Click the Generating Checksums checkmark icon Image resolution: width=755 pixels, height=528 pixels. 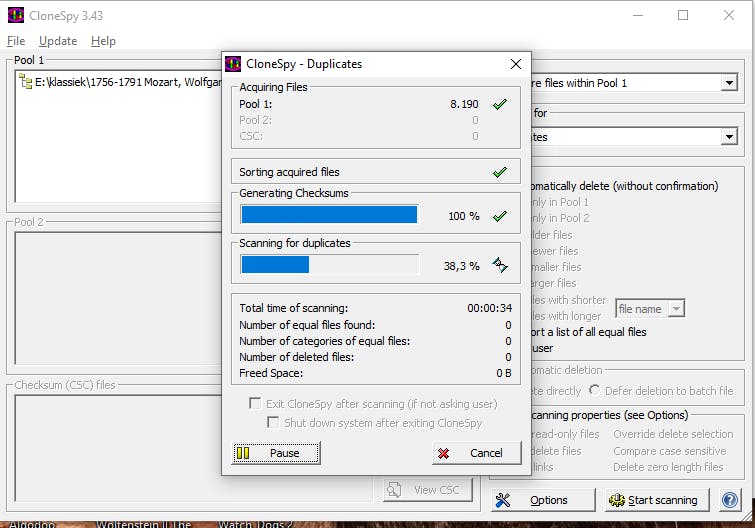tap(500, 216)
